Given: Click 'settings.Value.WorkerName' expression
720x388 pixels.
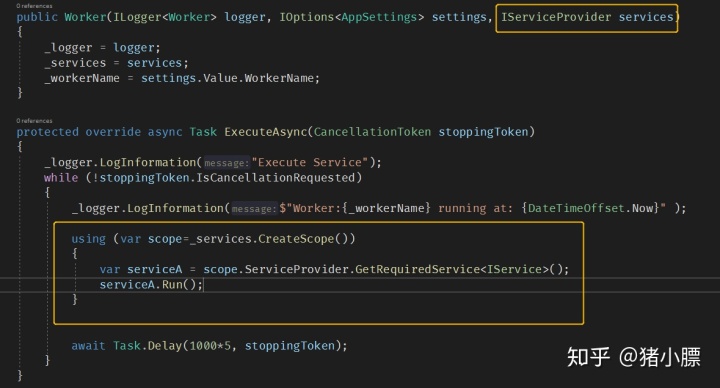Looking at the screenshot, I should pos(227,78).
